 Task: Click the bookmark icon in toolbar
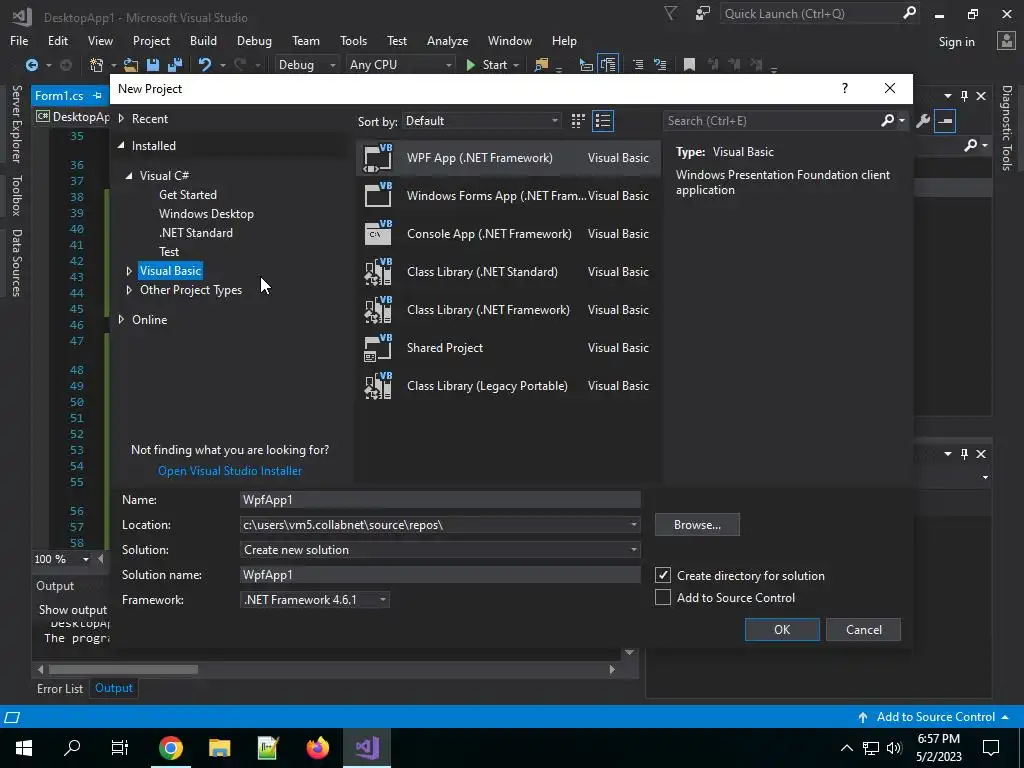(x=689, y=65)
